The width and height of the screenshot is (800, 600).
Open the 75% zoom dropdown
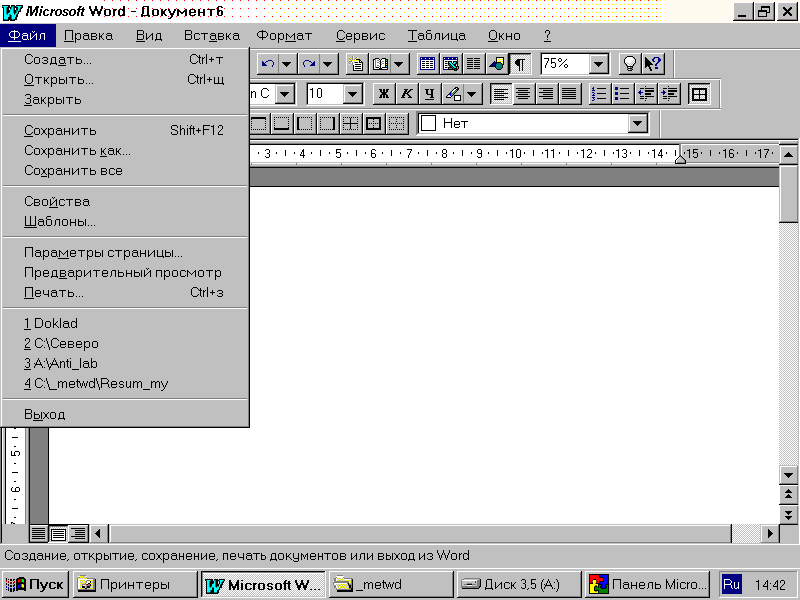pyautogui.click(x=599, y=63)
